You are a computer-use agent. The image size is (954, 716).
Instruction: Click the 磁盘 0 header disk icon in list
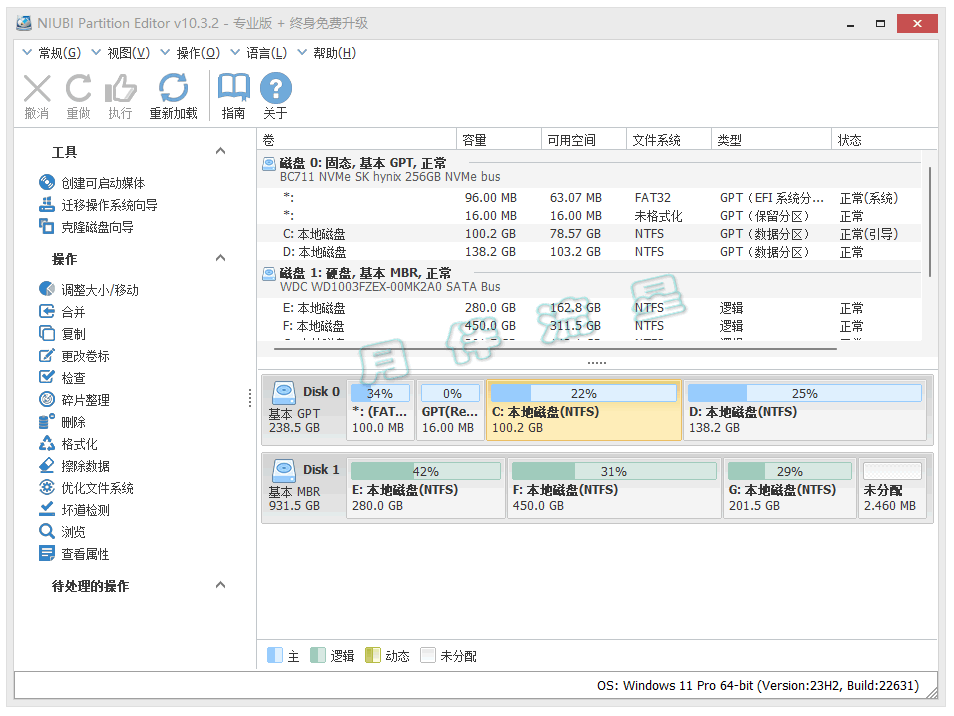tap(268, 164)
